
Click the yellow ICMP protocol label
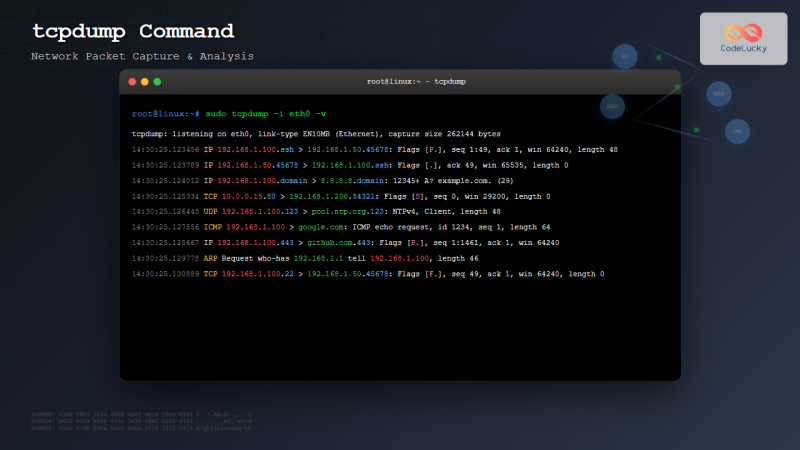point(213,227)
